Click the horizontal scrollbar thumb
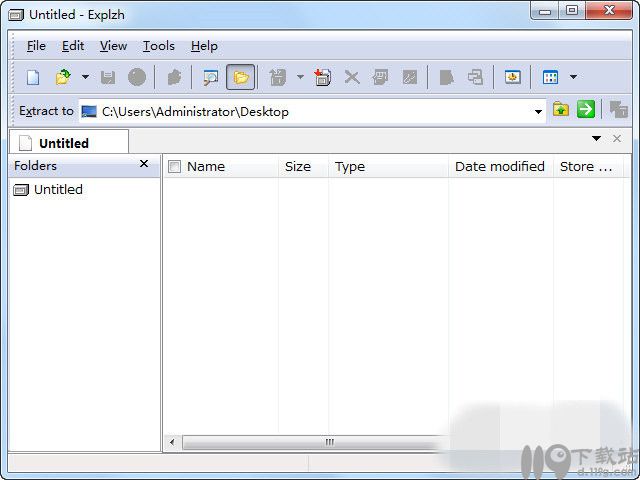 click(329, 442)
